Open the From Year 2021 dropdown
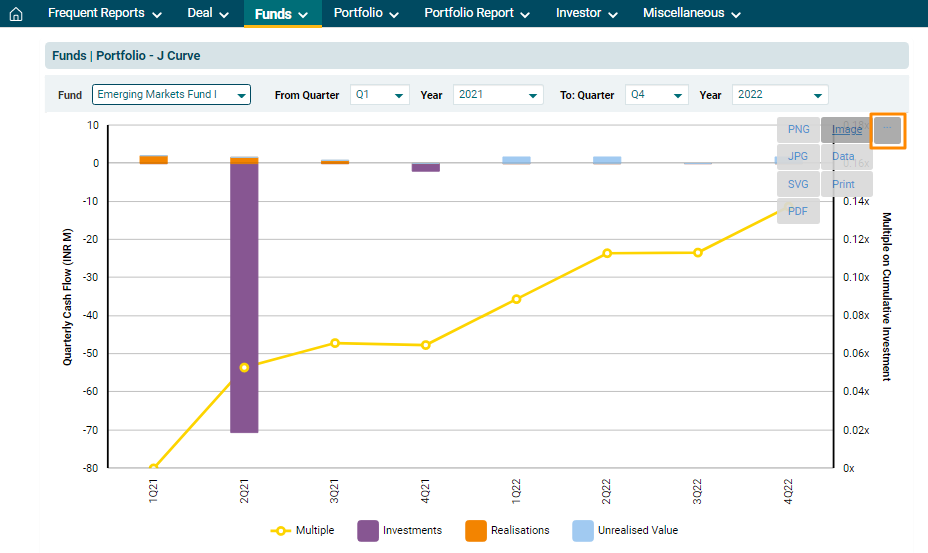Screen dimensions: 928x553 point(497,95)
